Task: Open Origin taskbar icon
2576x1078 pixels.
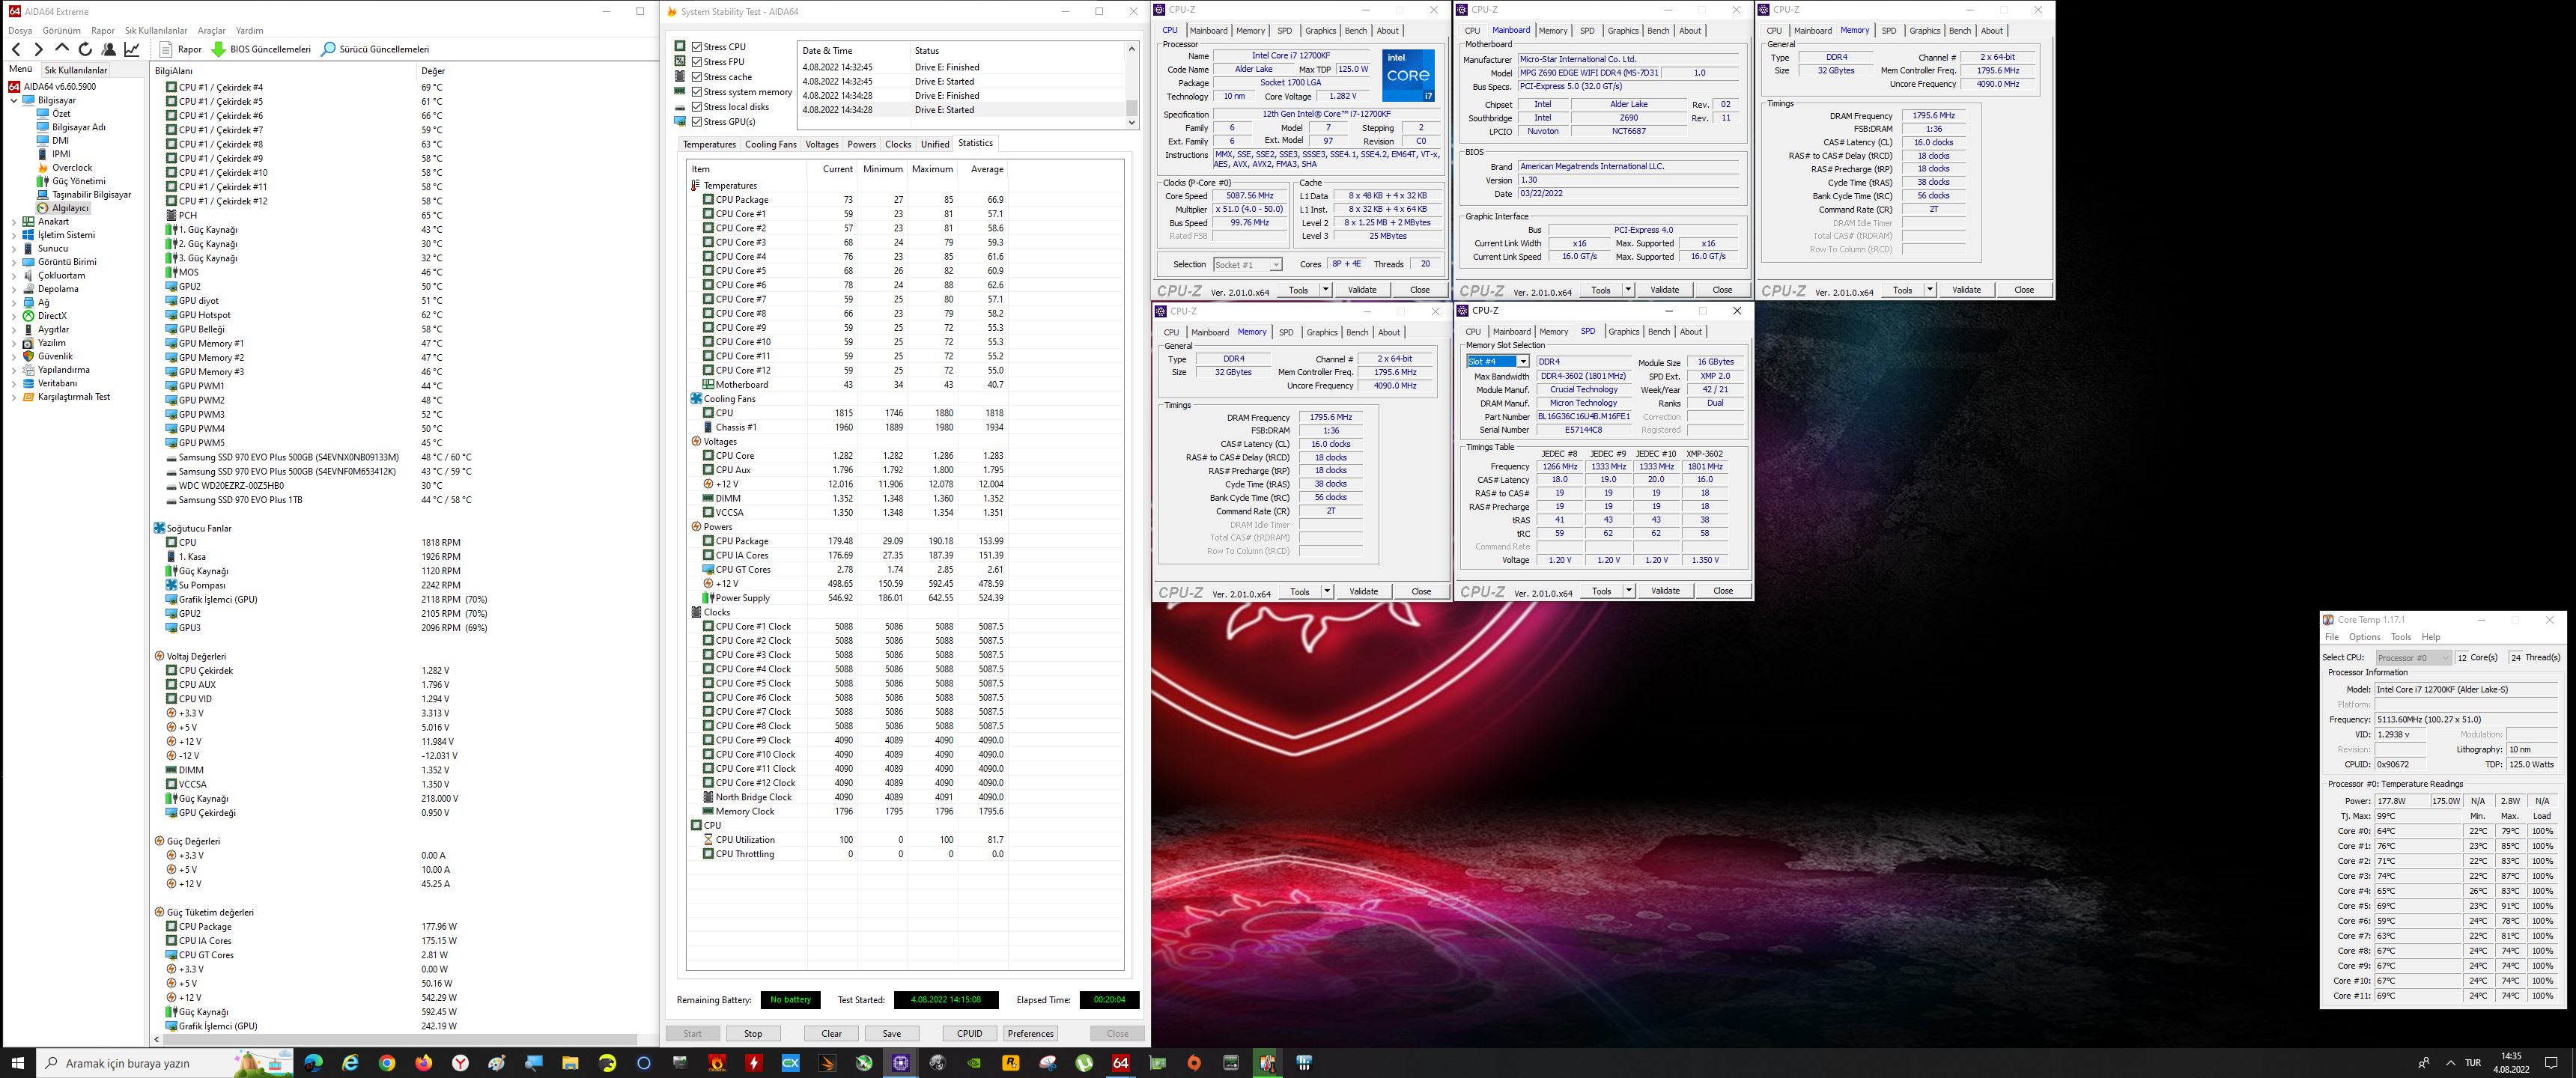Action: pyautogui.click(x=1194, y=1063)
